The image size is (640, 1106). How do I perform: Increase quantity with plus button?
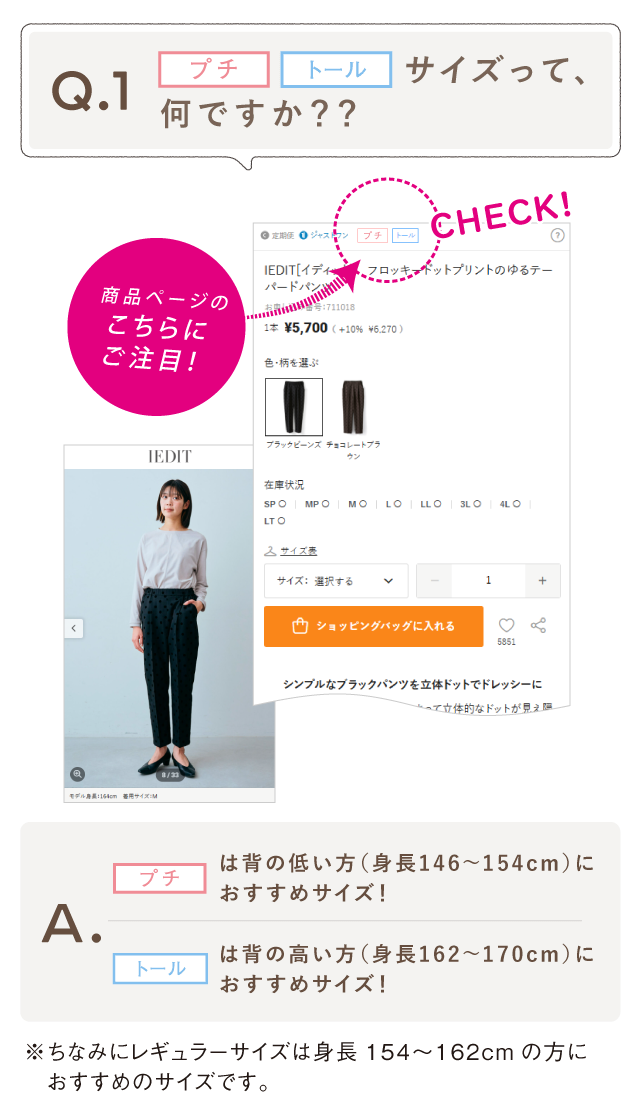point(542,581)
